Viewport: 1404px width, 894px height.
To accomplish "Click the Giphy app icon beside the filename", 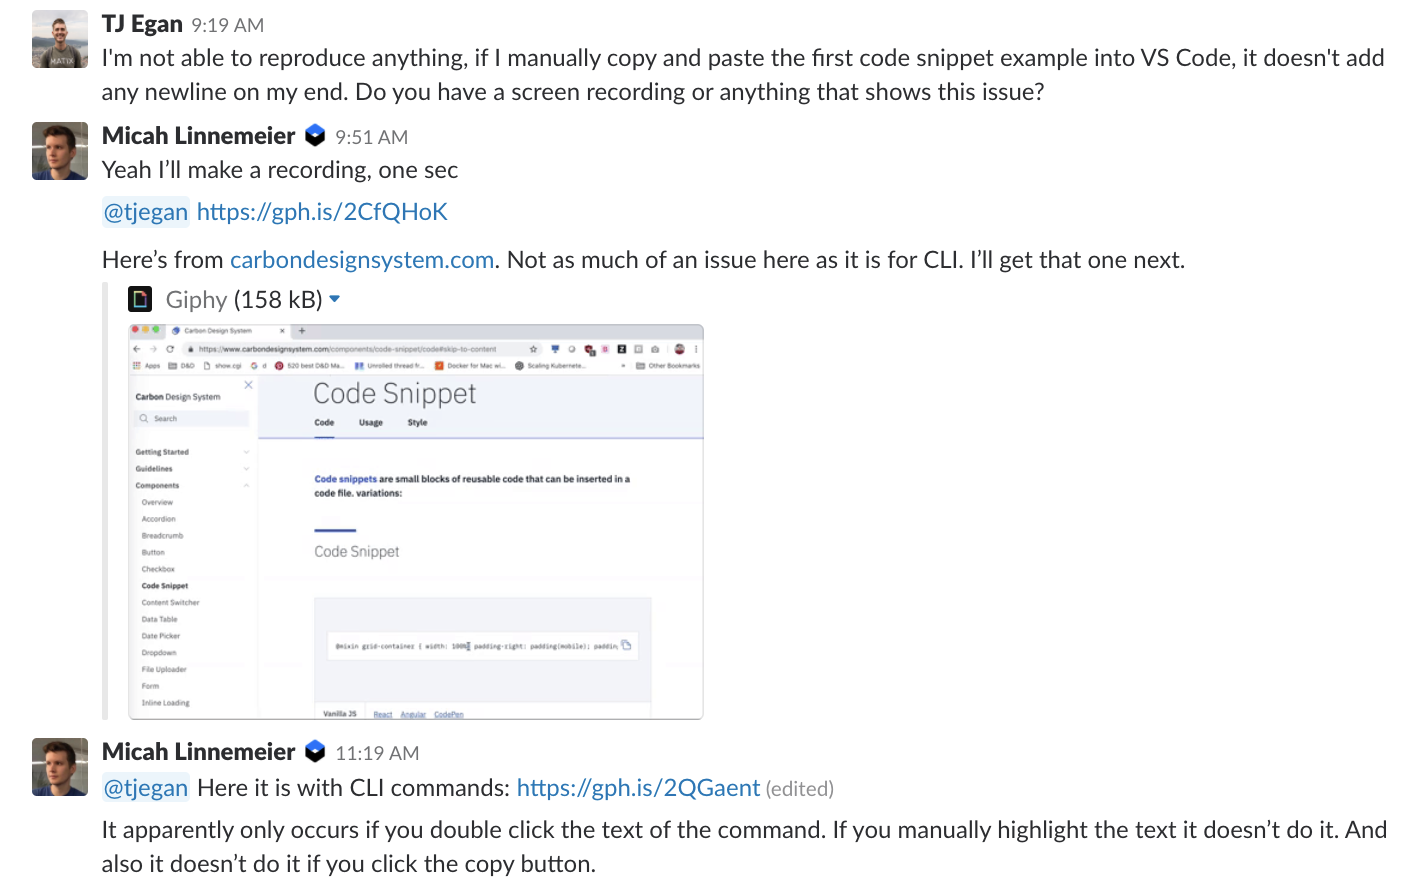I will click(140, 298).
